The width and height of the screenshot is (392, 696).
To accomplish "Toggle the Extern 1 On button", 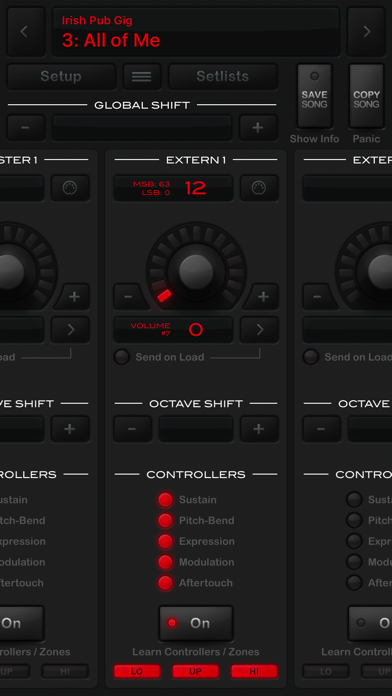I will (x=196, y=623).
